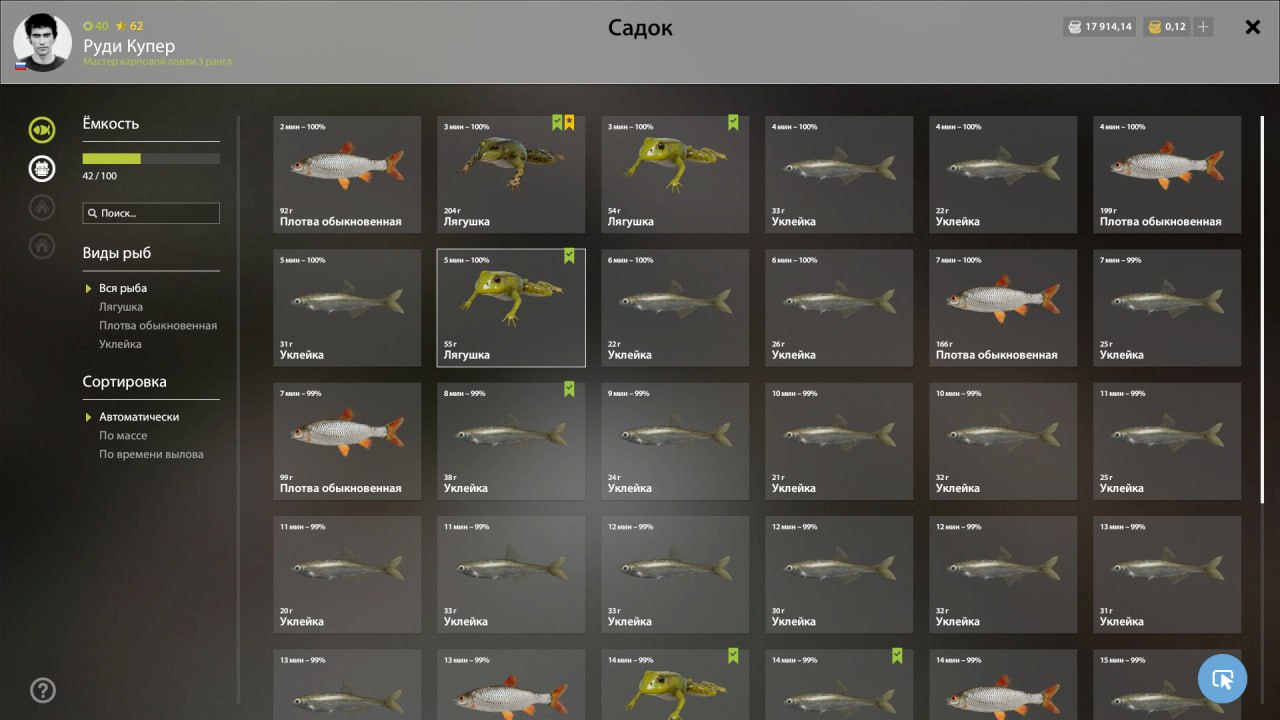This screenshot has width=1280, height=720.
Task: Open Руди Купер profile avatar
Action: (x=42, y=42)
